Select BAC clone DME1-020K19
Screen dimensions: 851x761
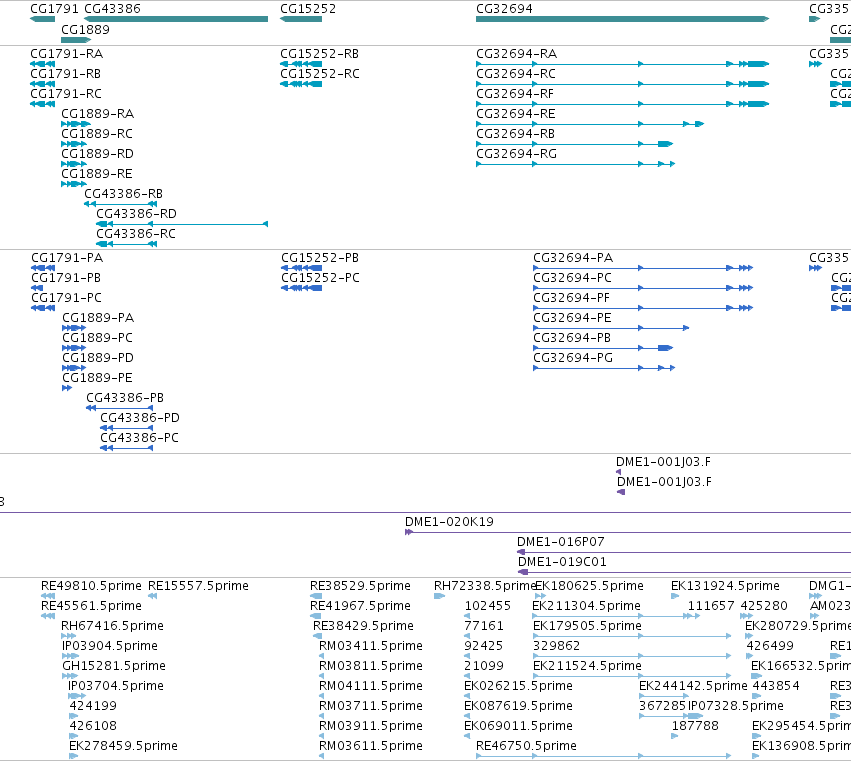coord(449,522)
